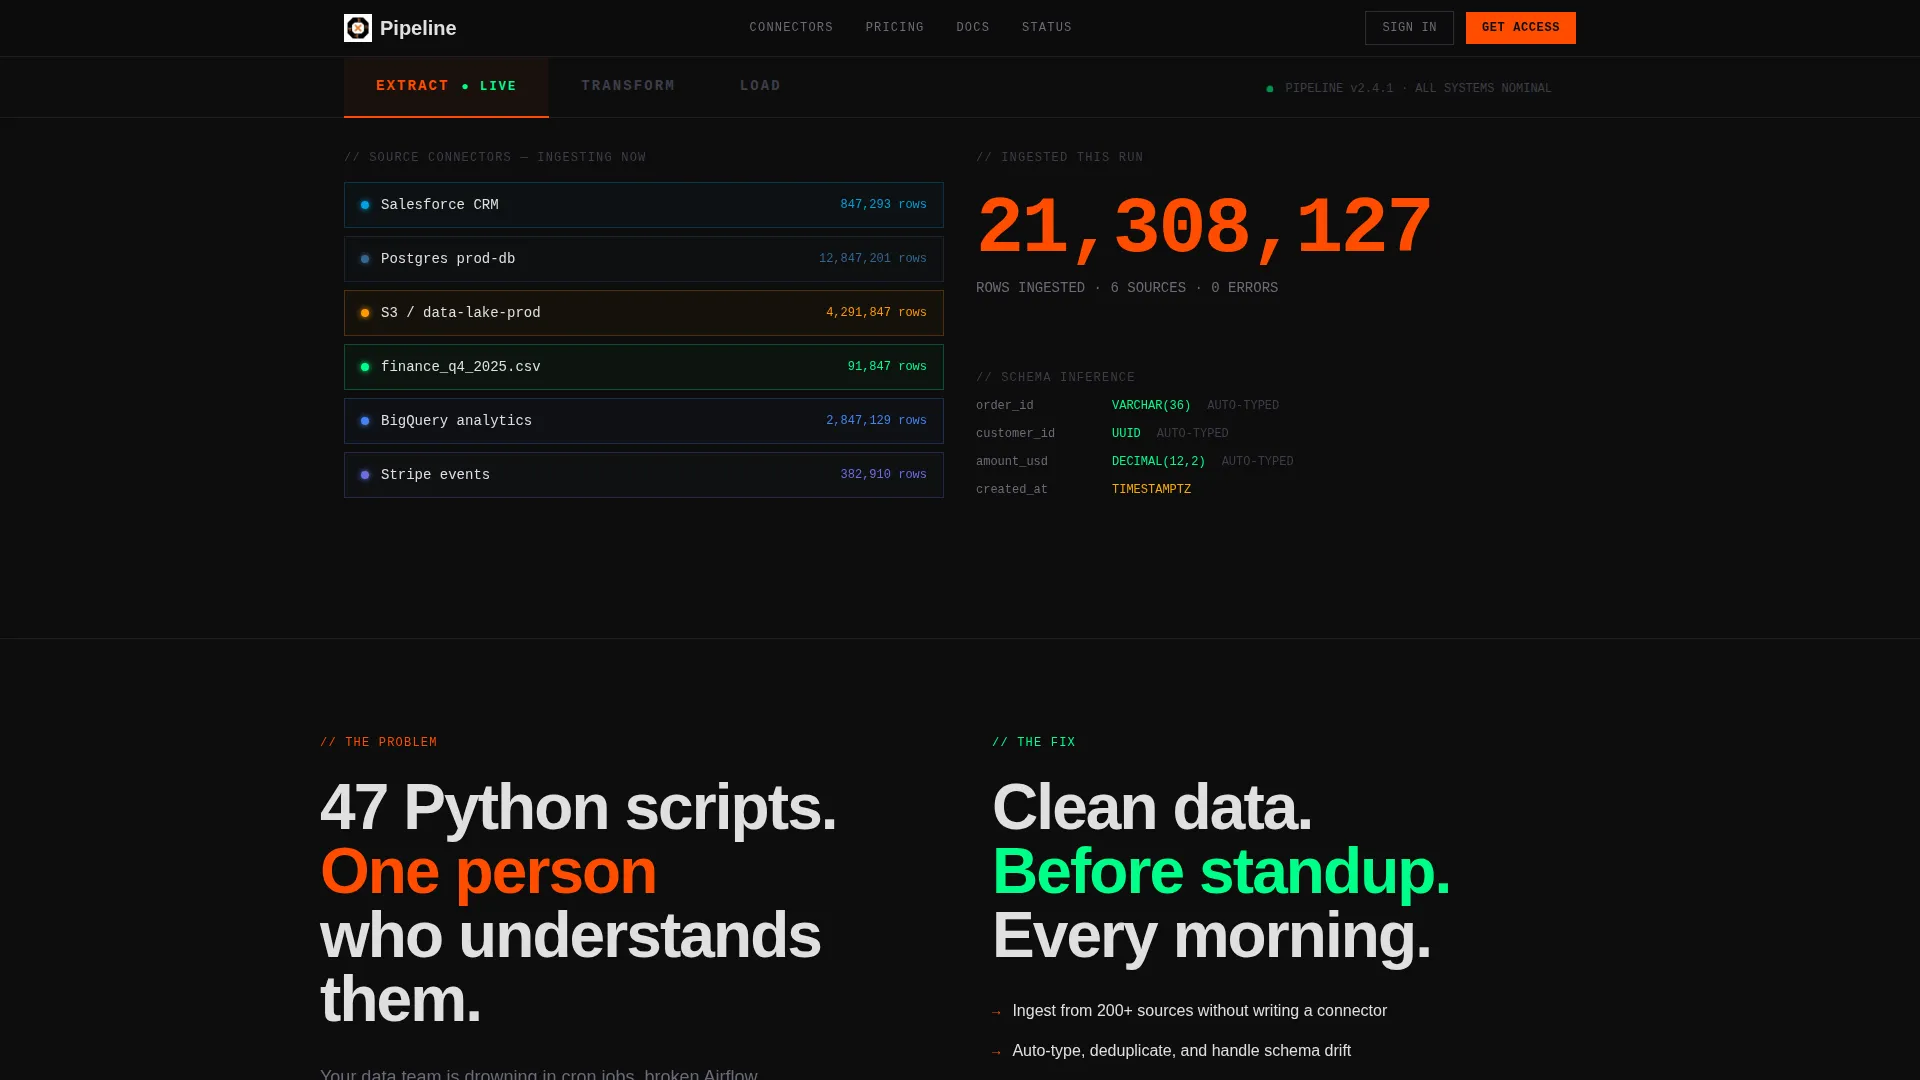Open the Pricing nav link
1920x1080 pixels.
pos(895,28)
